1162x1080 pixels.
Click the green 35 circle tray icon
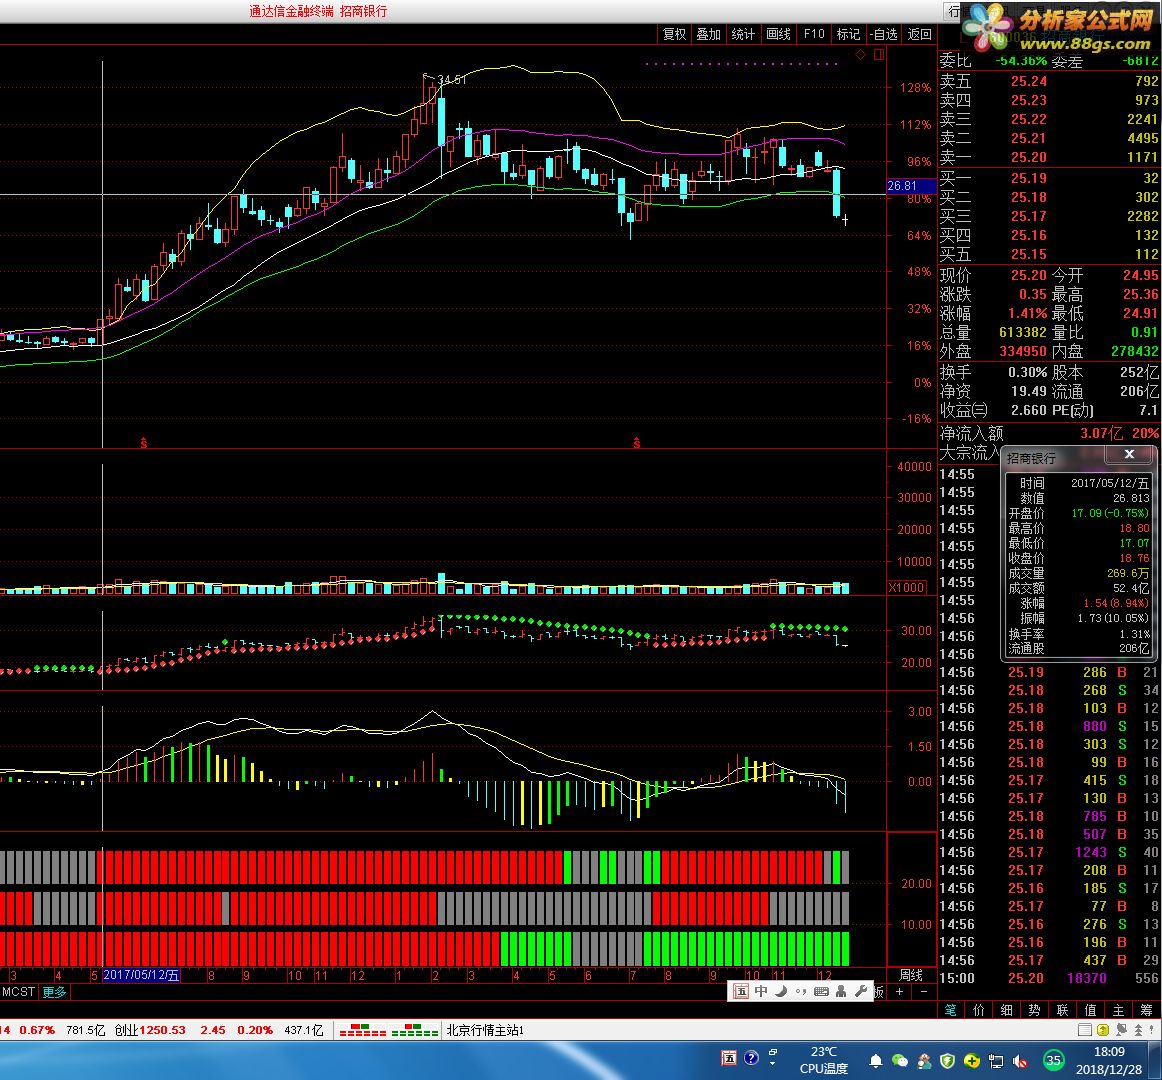[1053, 1061]
